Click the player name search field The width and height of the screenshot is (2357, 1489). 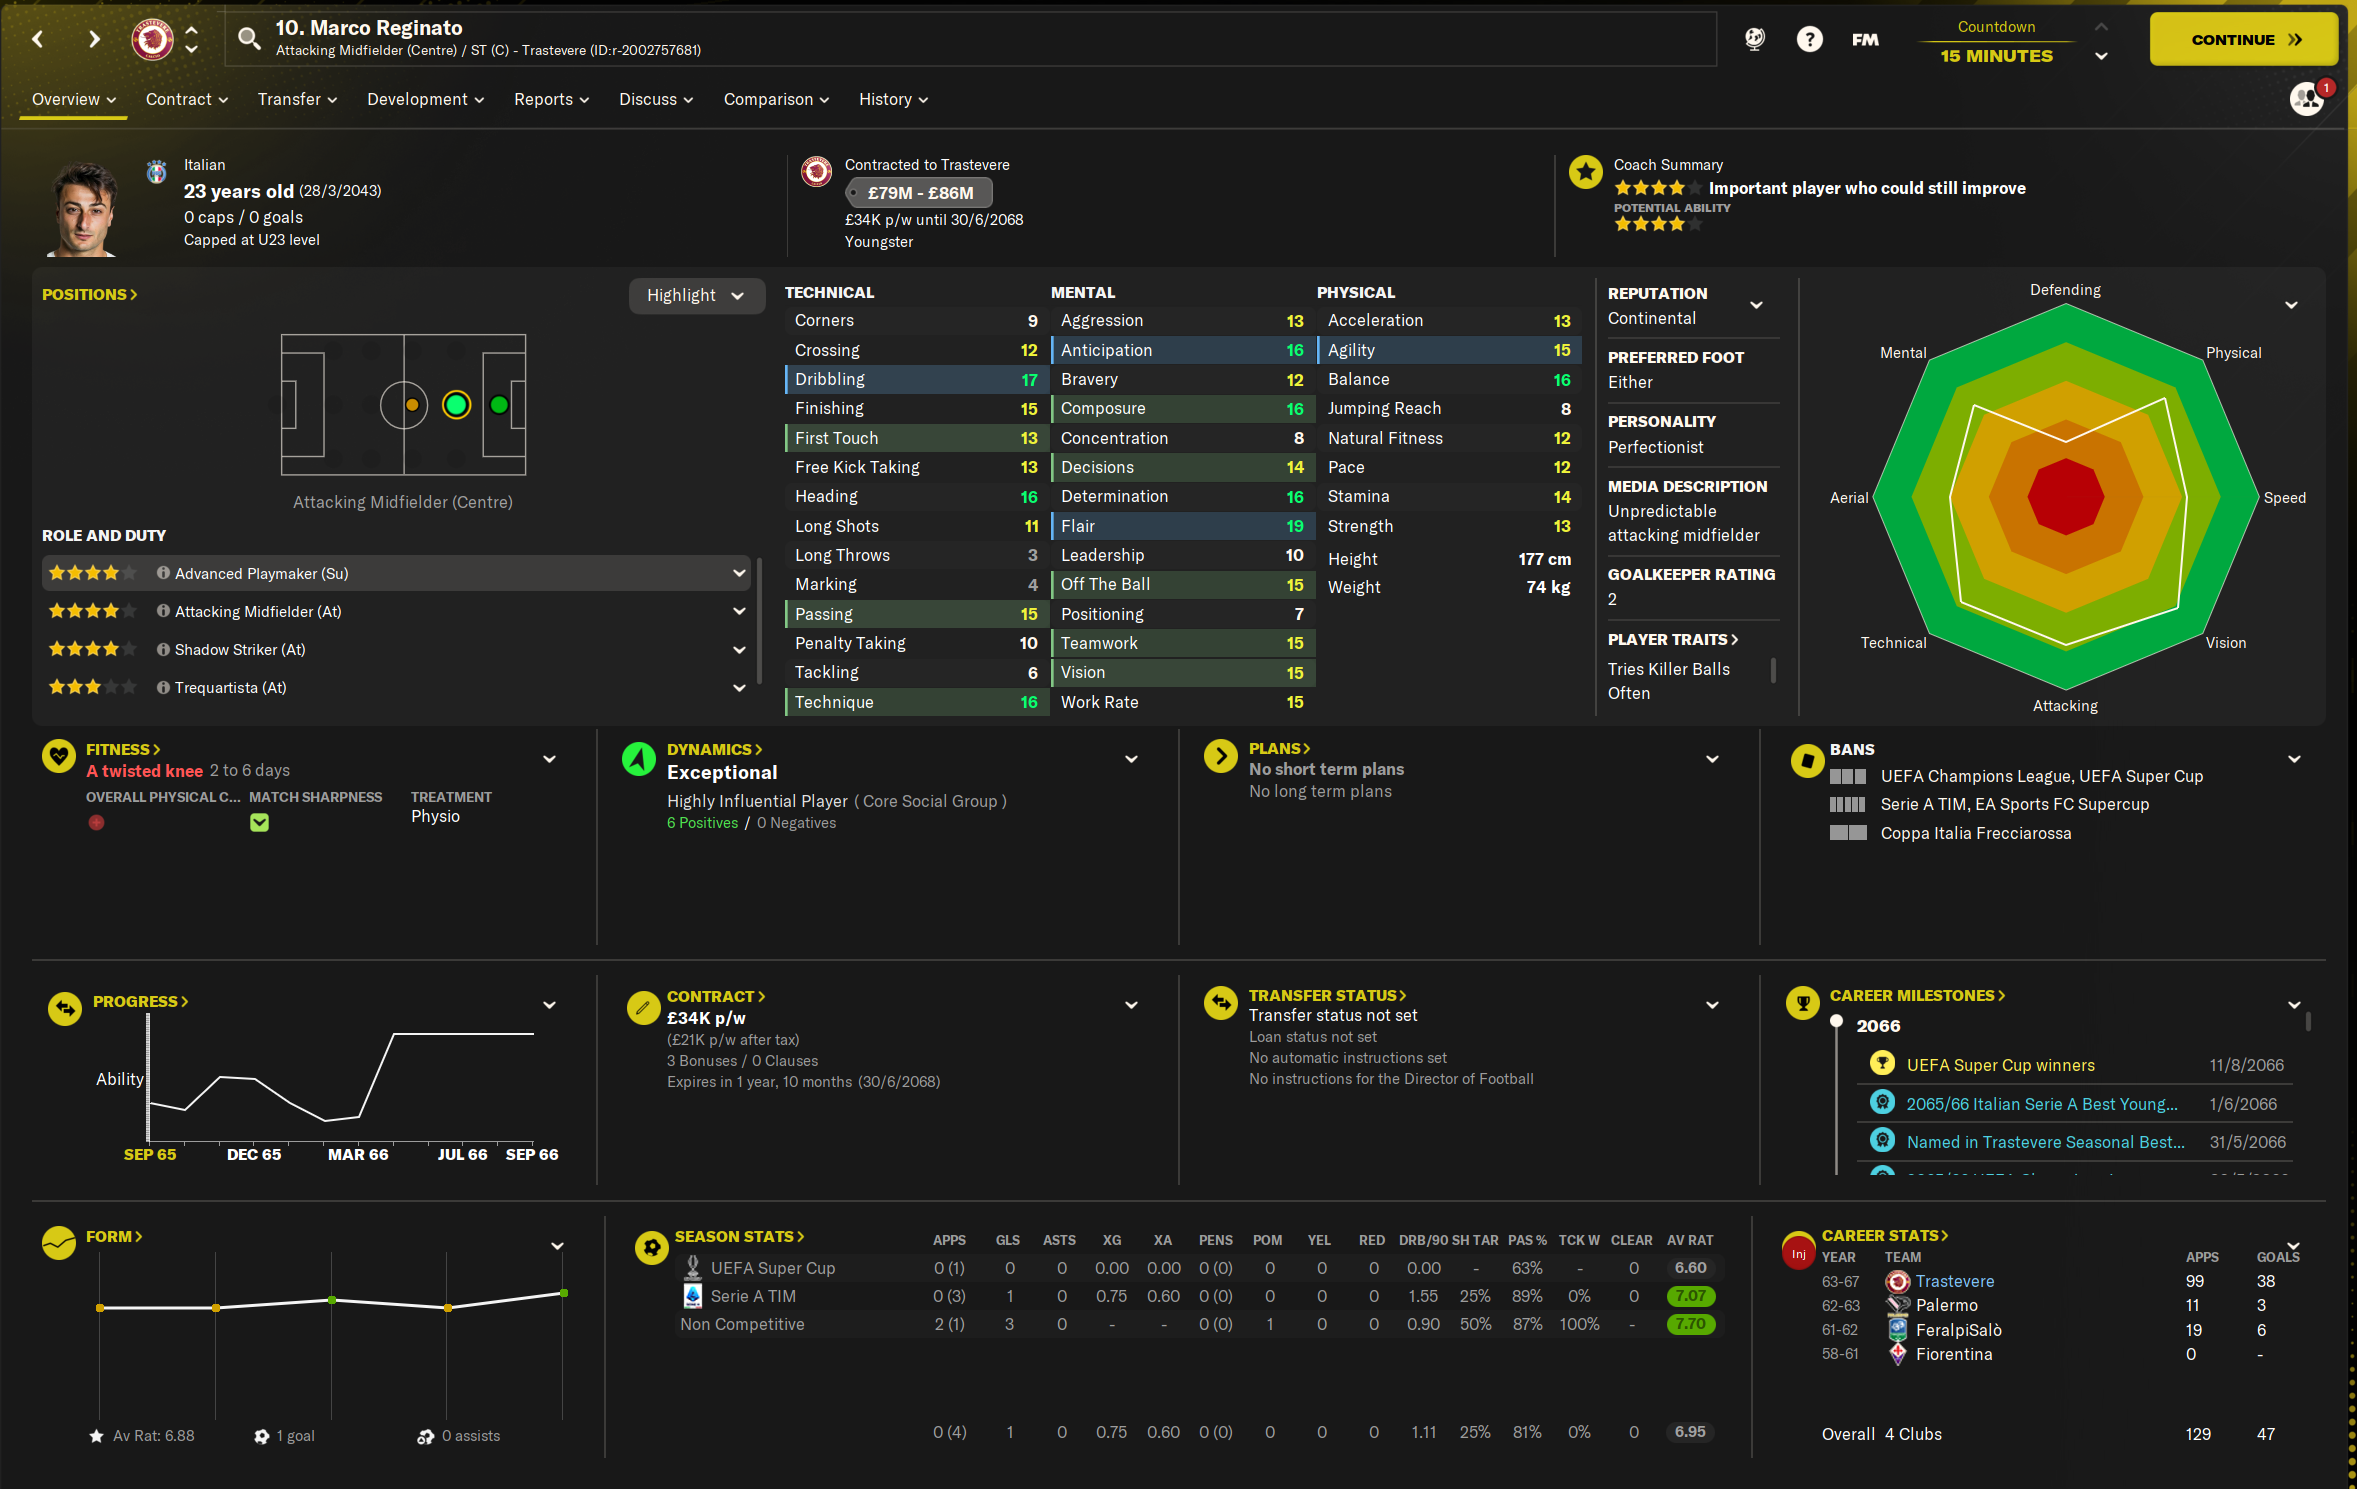pos(970,39)
